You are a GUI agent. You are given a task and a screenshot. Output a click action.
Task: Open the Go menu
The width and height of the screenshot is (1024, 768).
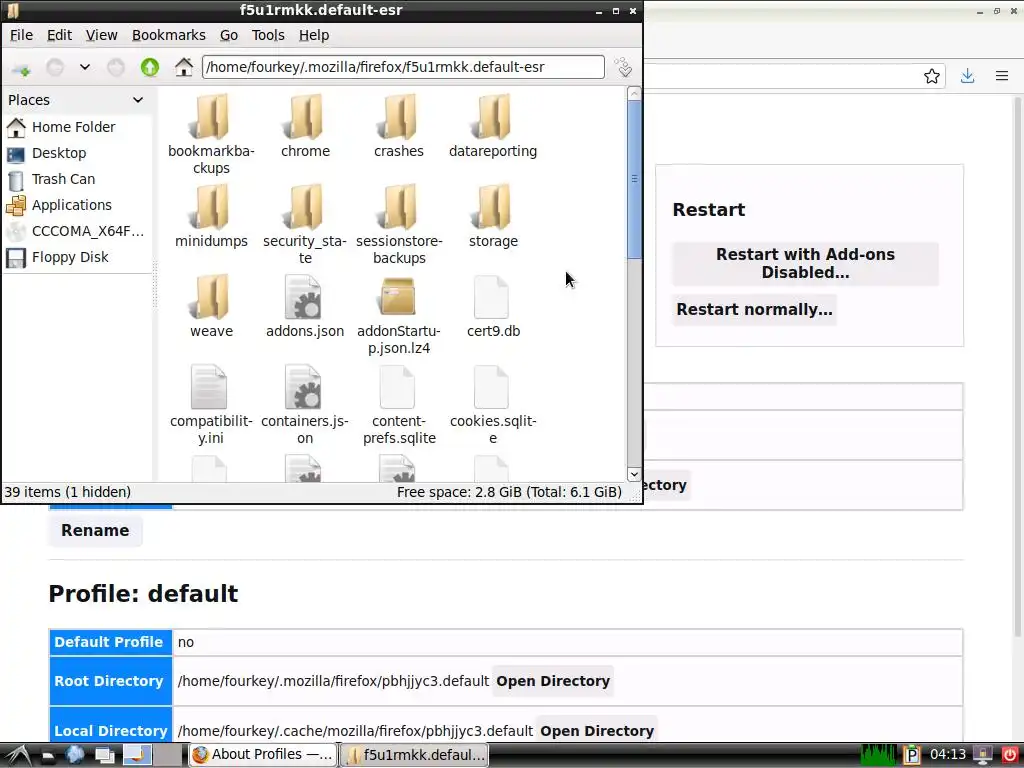pyautogui.click(x=229, y=35)
